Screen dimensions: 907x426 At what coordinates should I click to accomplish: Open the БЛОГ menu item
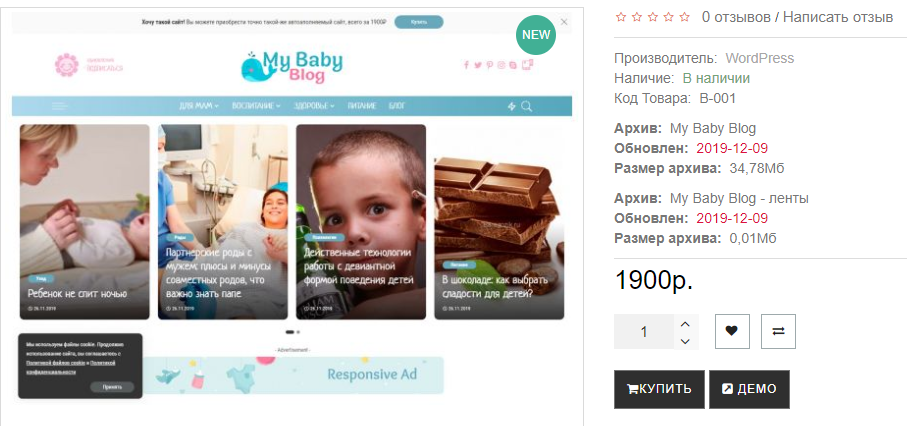click(x=397, y=106)
